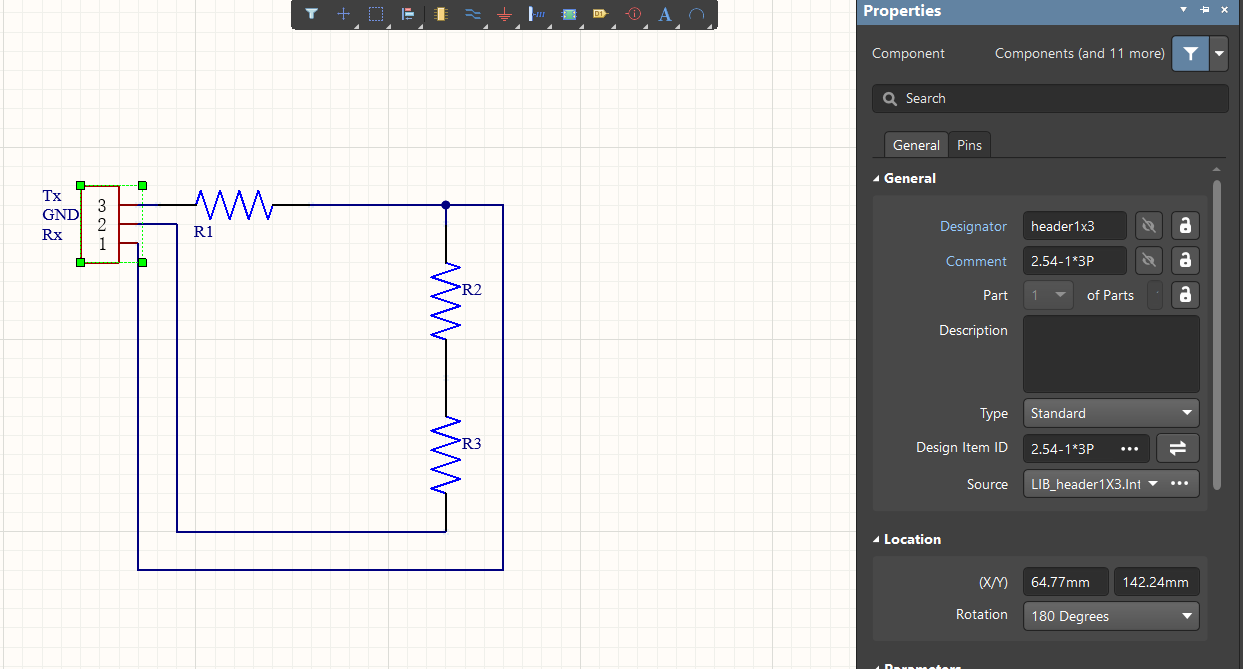
Task: Select resistor R2 in schematic
Action: pyautogui.click(x=446, y=301)
